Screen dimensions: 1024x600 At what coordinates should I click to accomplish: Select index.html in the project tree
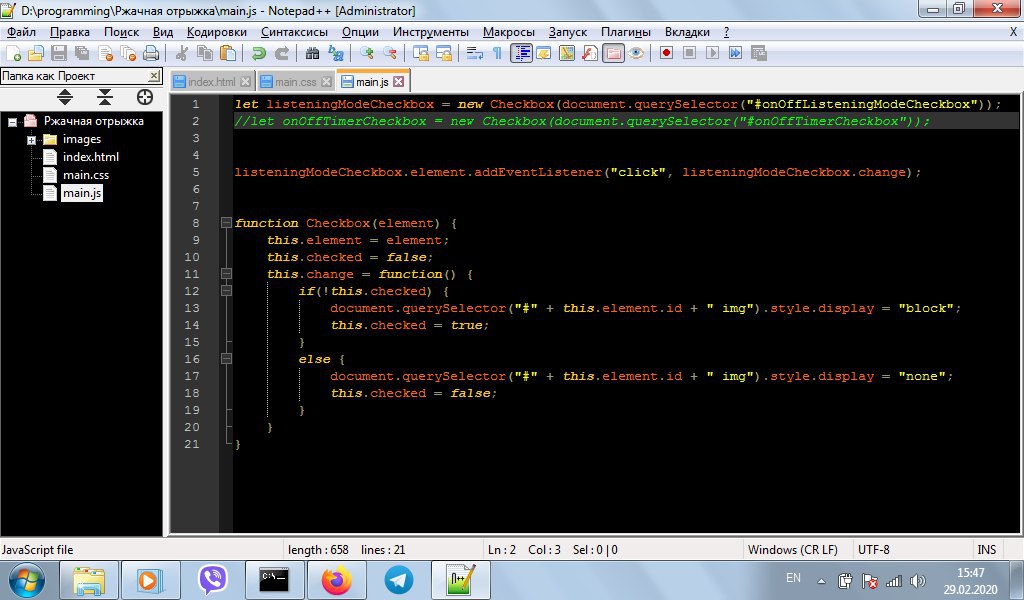(91, 157)
